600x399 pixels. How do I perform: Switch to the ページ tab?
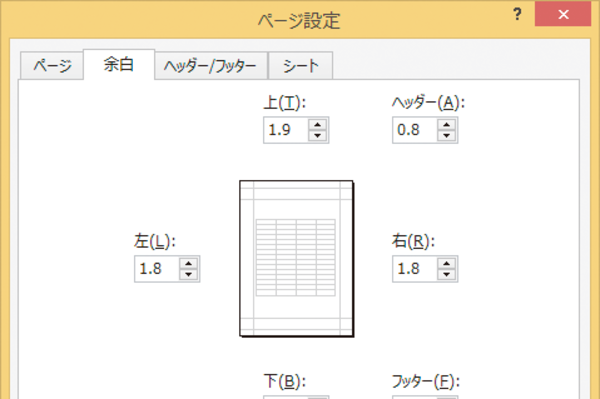tap(52, 66)
